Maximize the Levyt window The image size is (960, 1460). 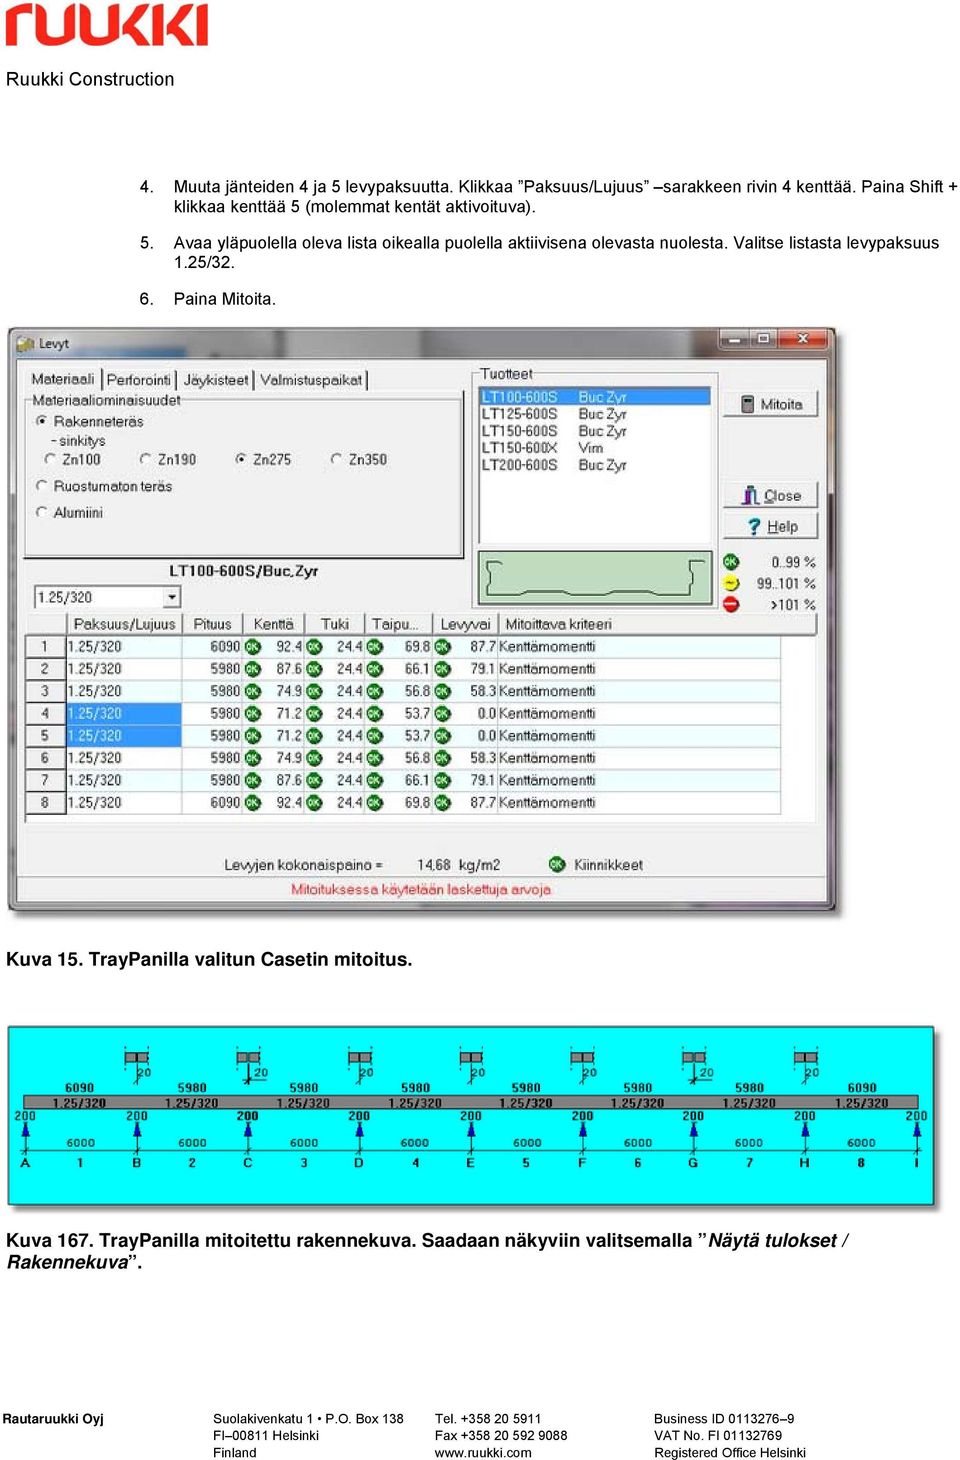coord(763,340)
